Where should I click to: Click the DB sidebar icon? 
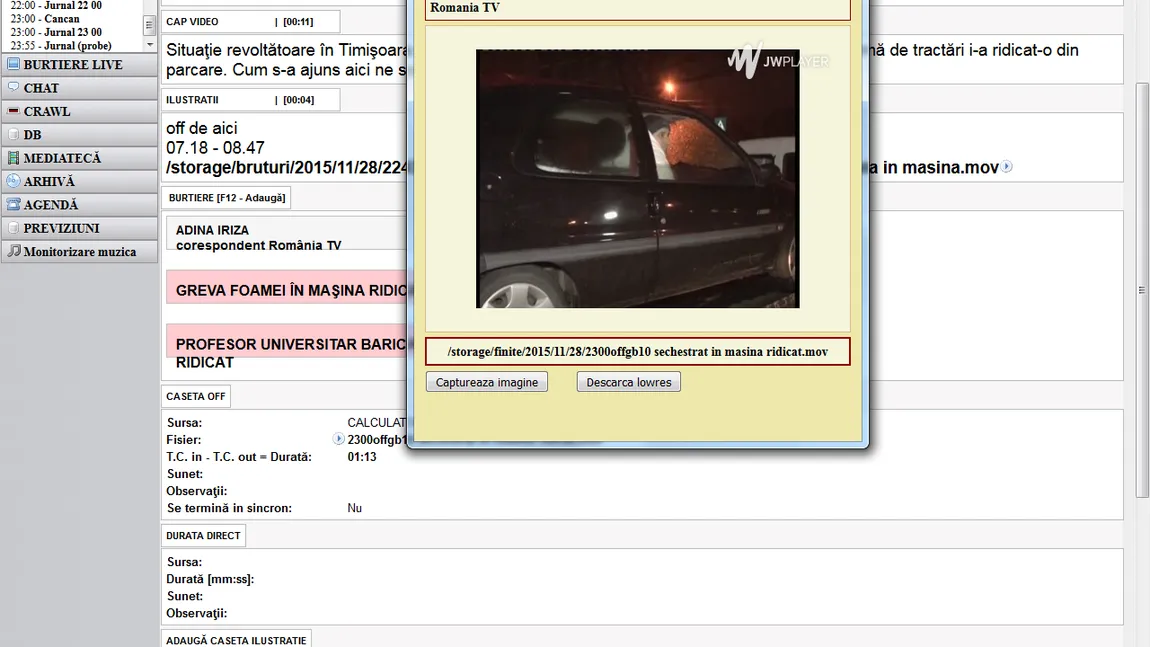tap(13, 134)
